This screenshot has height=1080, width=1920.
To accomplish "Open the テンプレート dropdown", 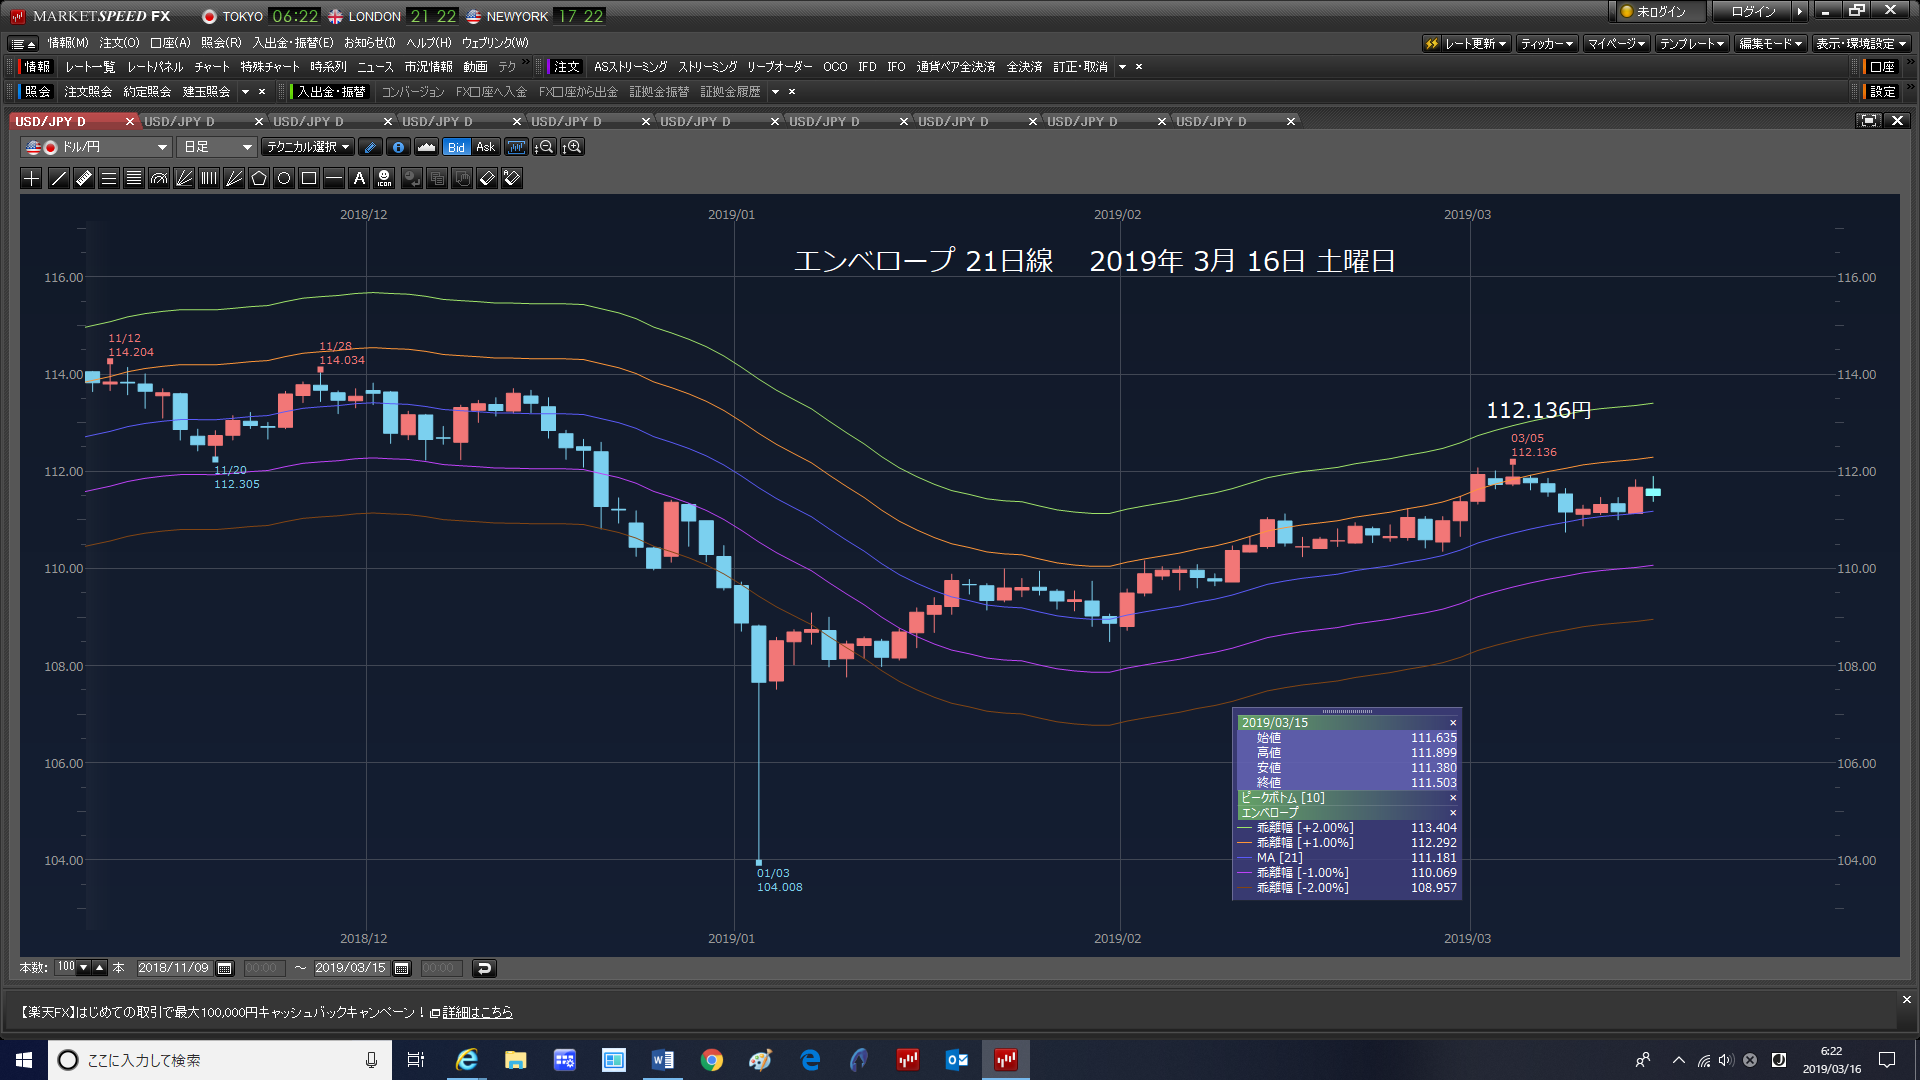I will [x=1692, y=43].
